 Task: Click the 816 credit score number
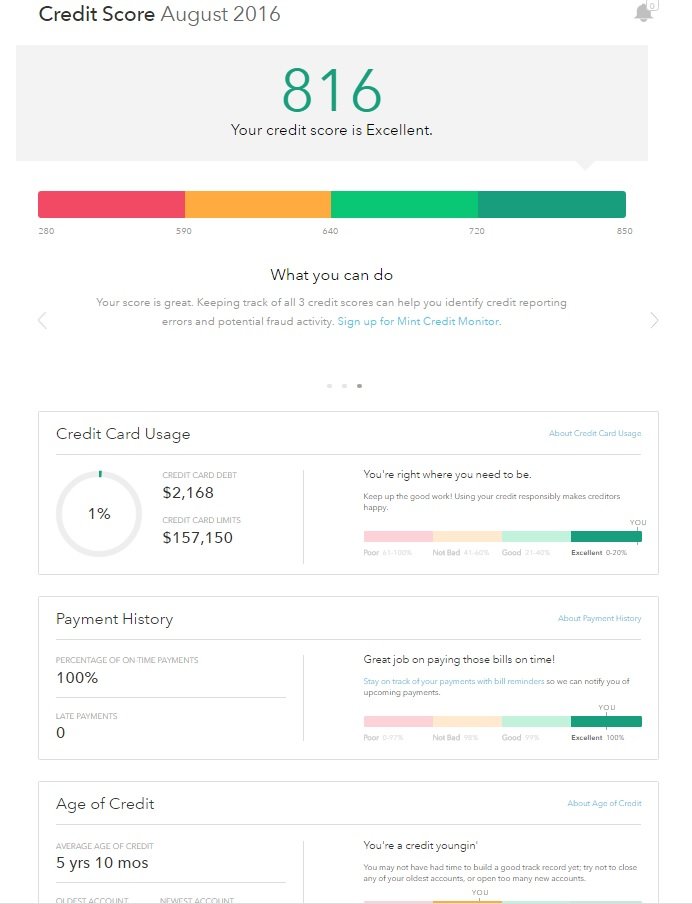pos(332,91)
